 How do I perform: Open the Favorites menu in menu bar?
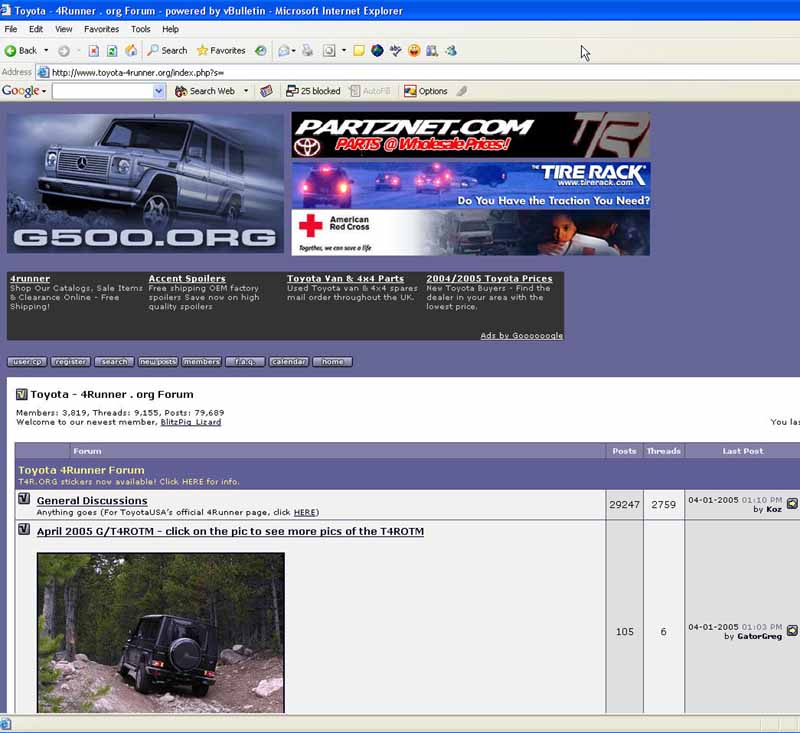102,29
